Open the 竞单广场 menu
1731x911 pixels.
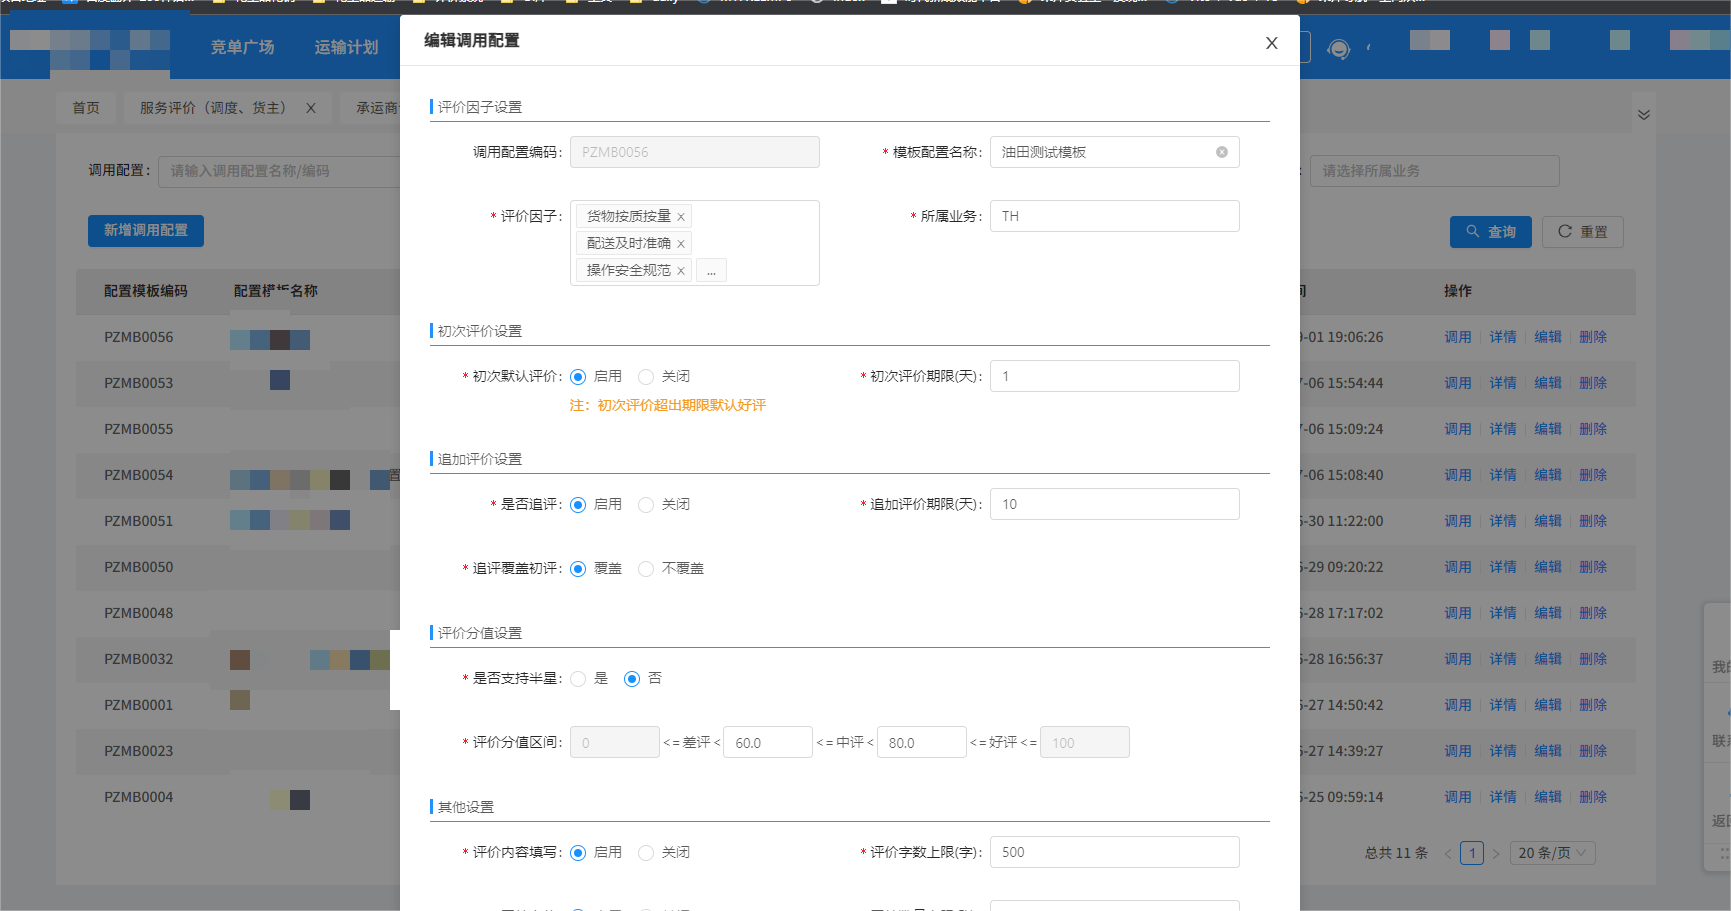click(242, 47)
